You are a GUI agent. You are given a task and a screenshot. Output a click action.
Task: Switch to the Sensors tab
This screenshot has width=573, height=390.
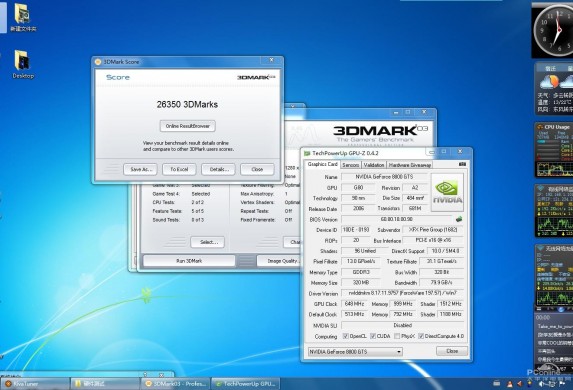click(350, 165)
